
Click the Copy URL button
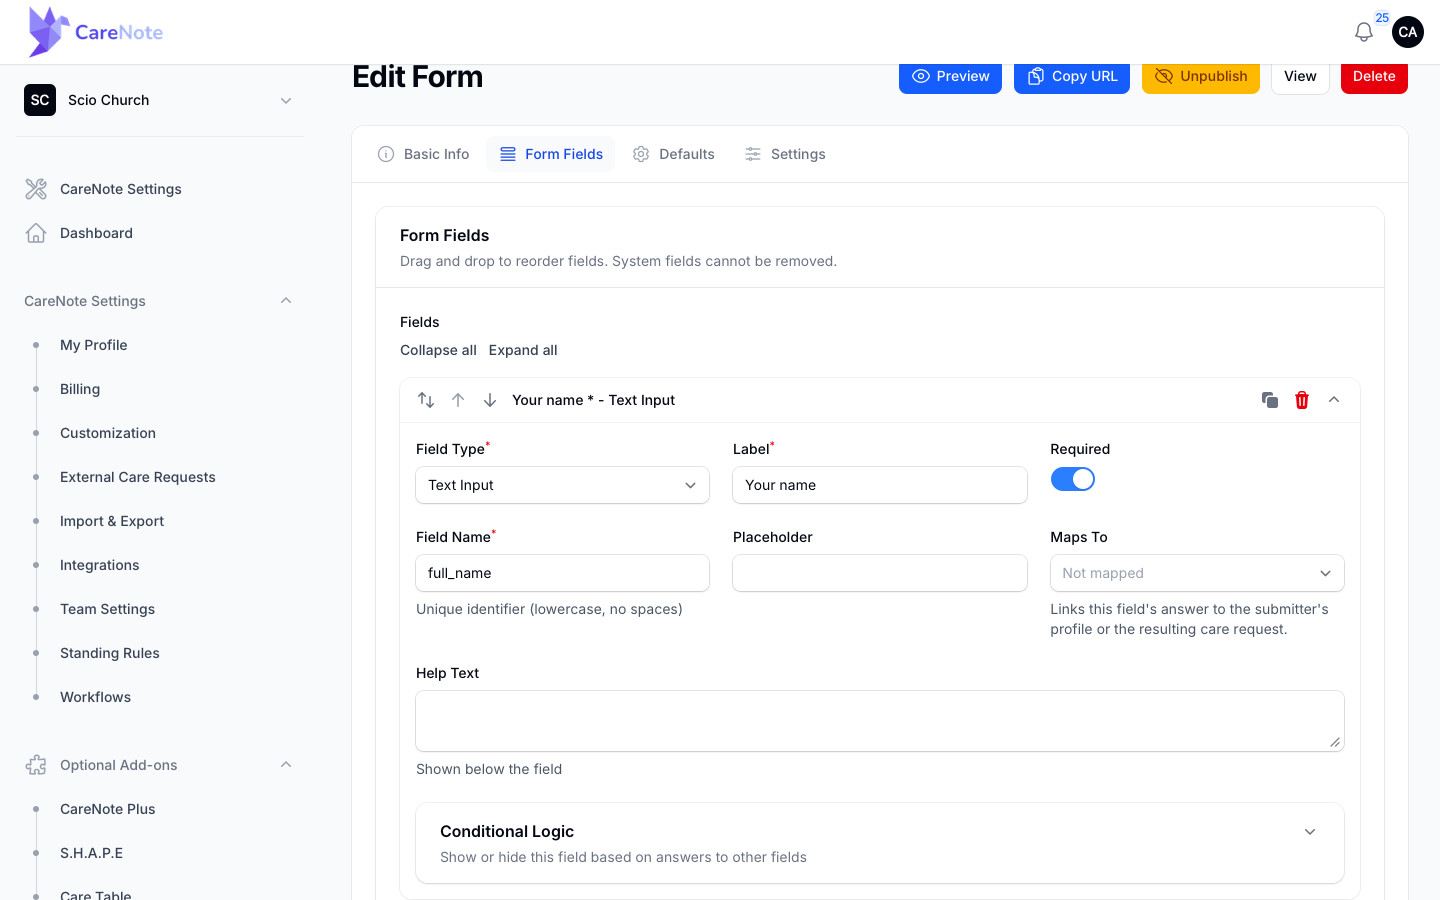[x=1072, y=76]
